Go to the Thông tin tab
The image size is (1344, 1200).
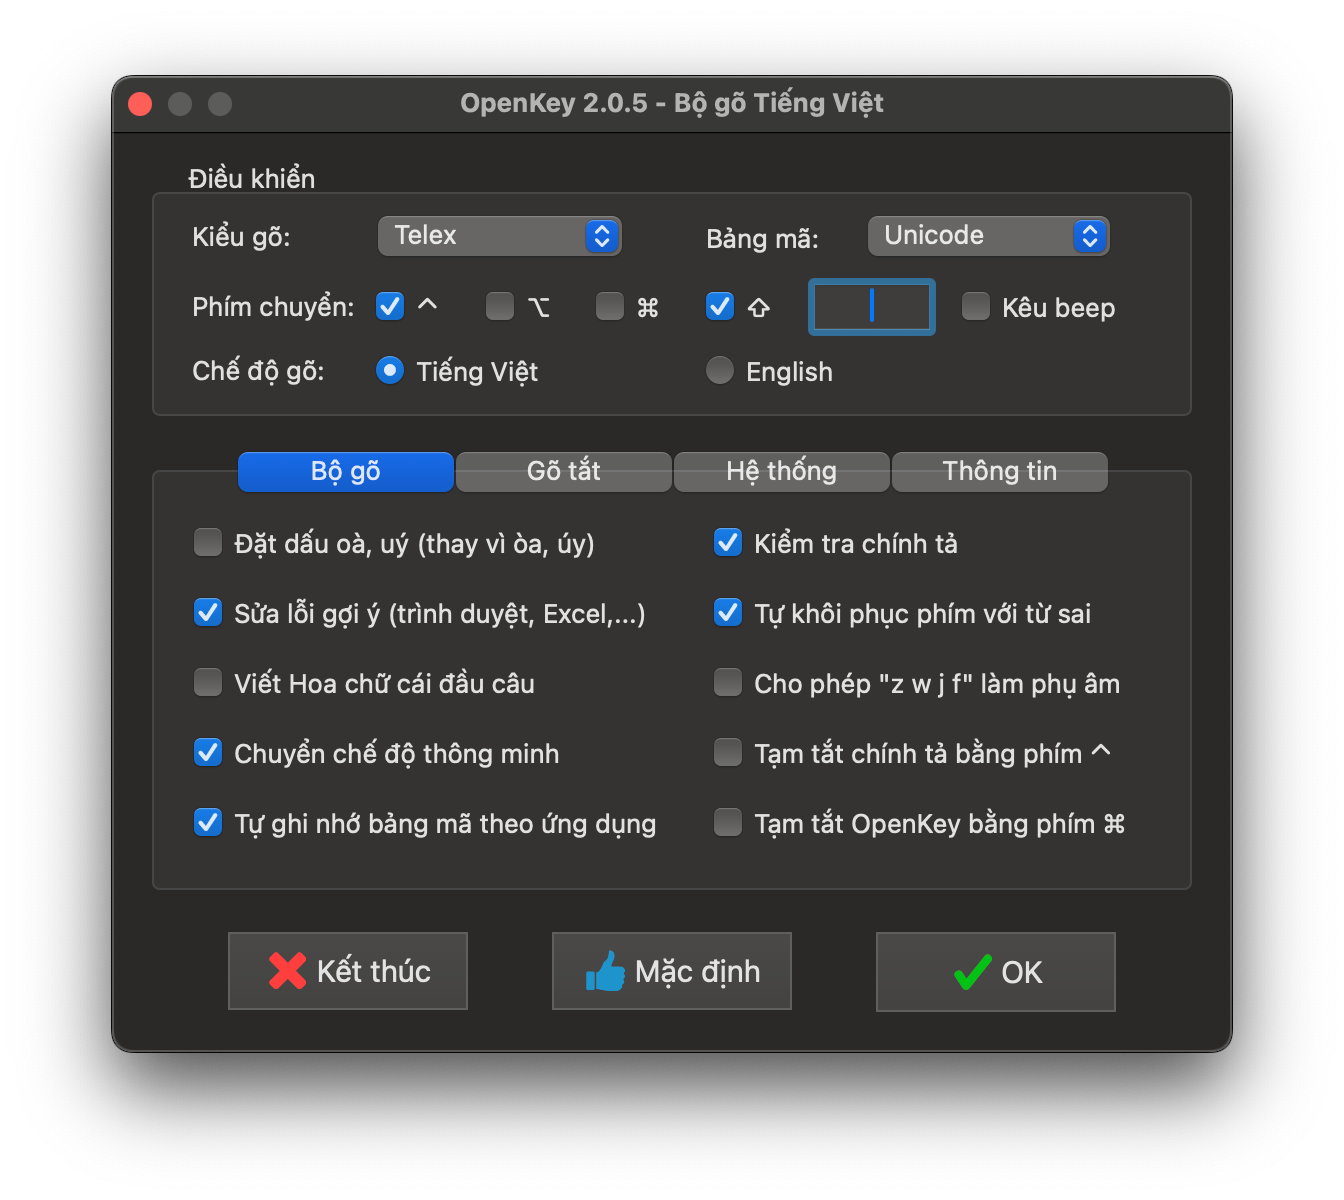[x=1000, y=471]
